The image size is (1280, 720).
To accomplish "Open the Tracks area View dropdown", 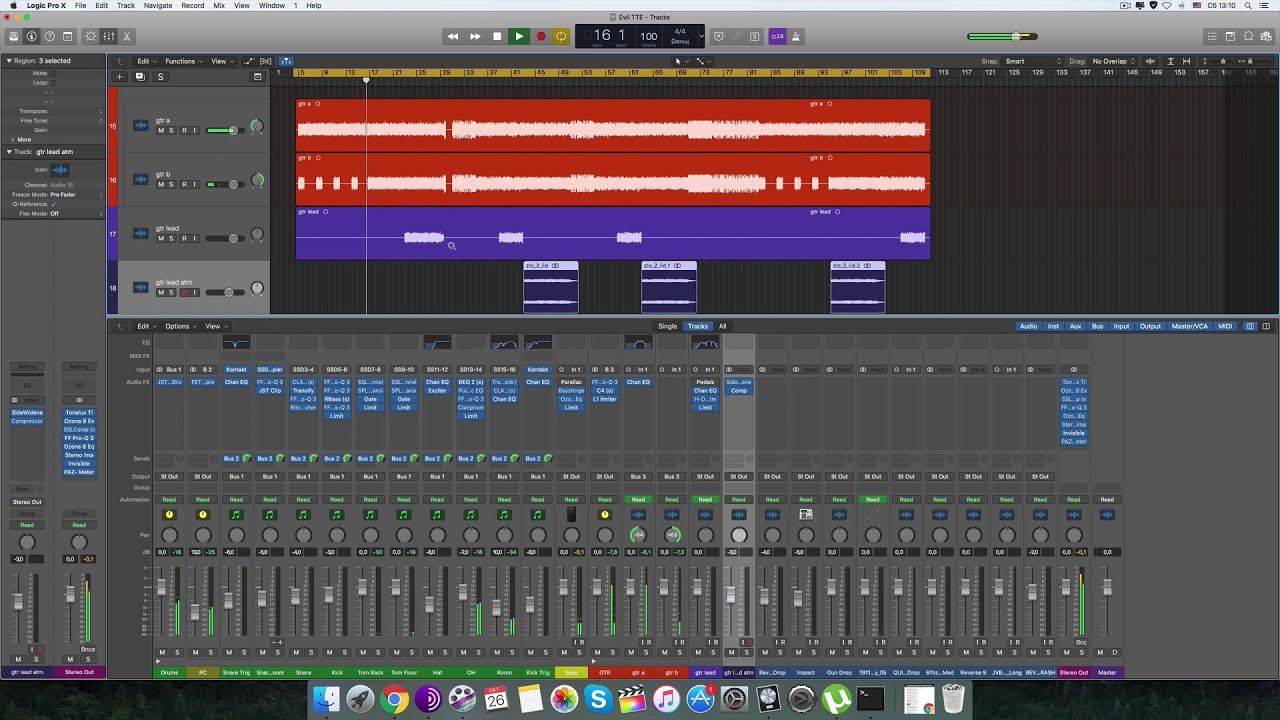I will pyautogui.click(x=221, y=61).
